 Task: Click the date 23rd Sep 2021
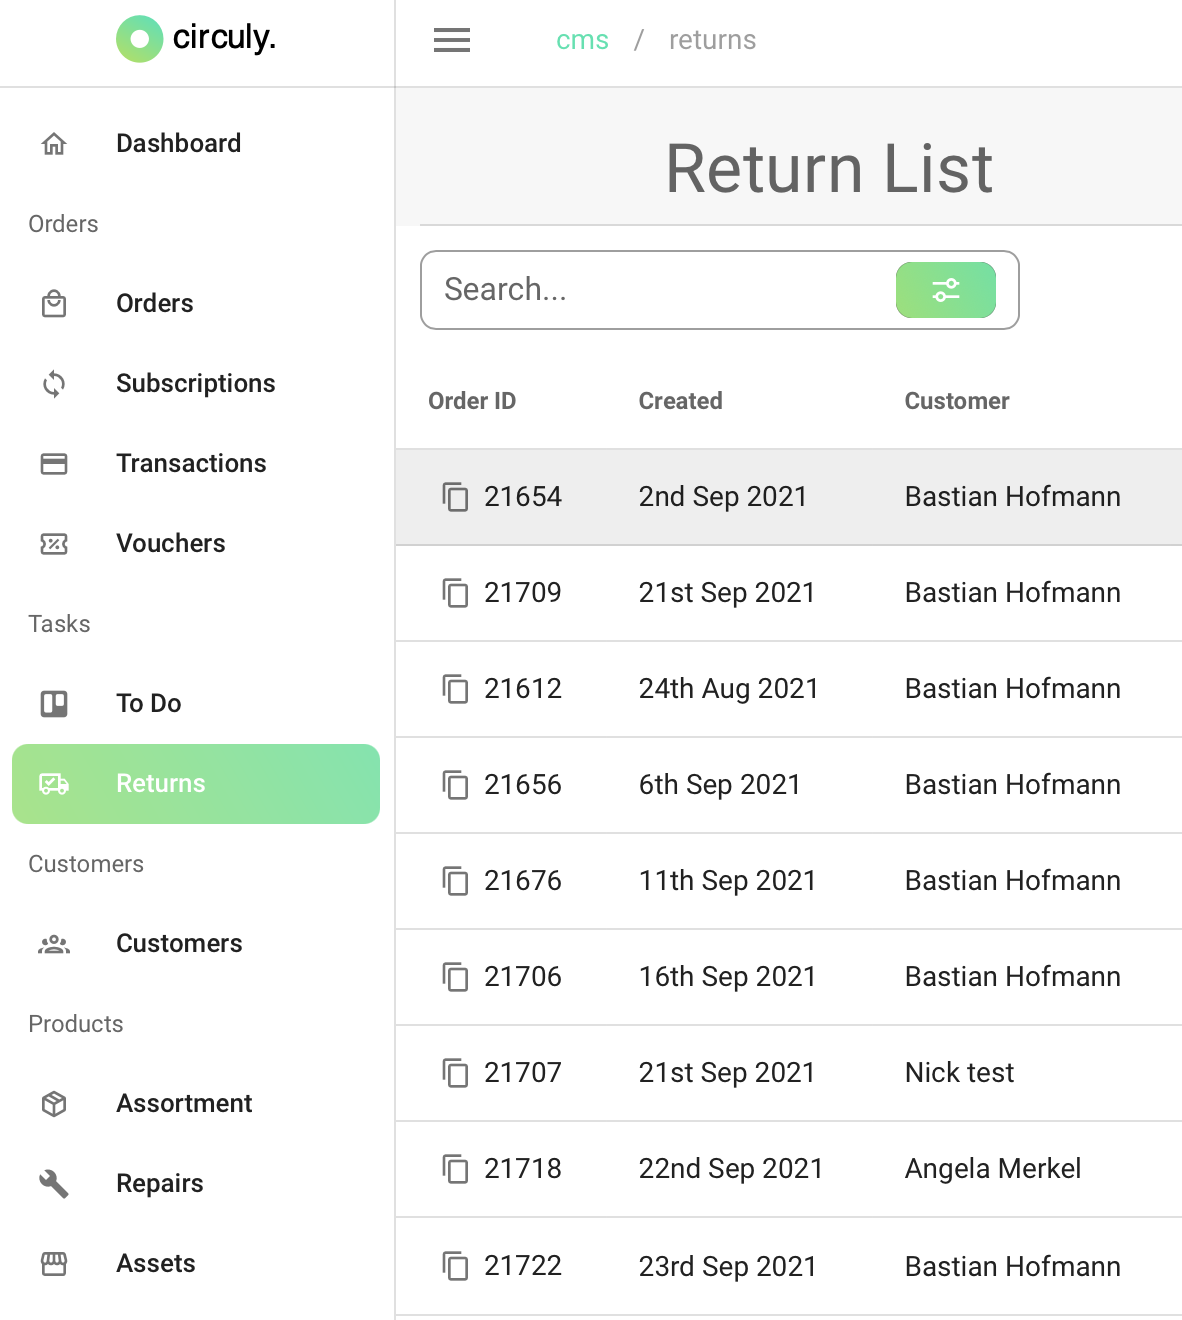pyautogui.click(x=728, y=1267)
